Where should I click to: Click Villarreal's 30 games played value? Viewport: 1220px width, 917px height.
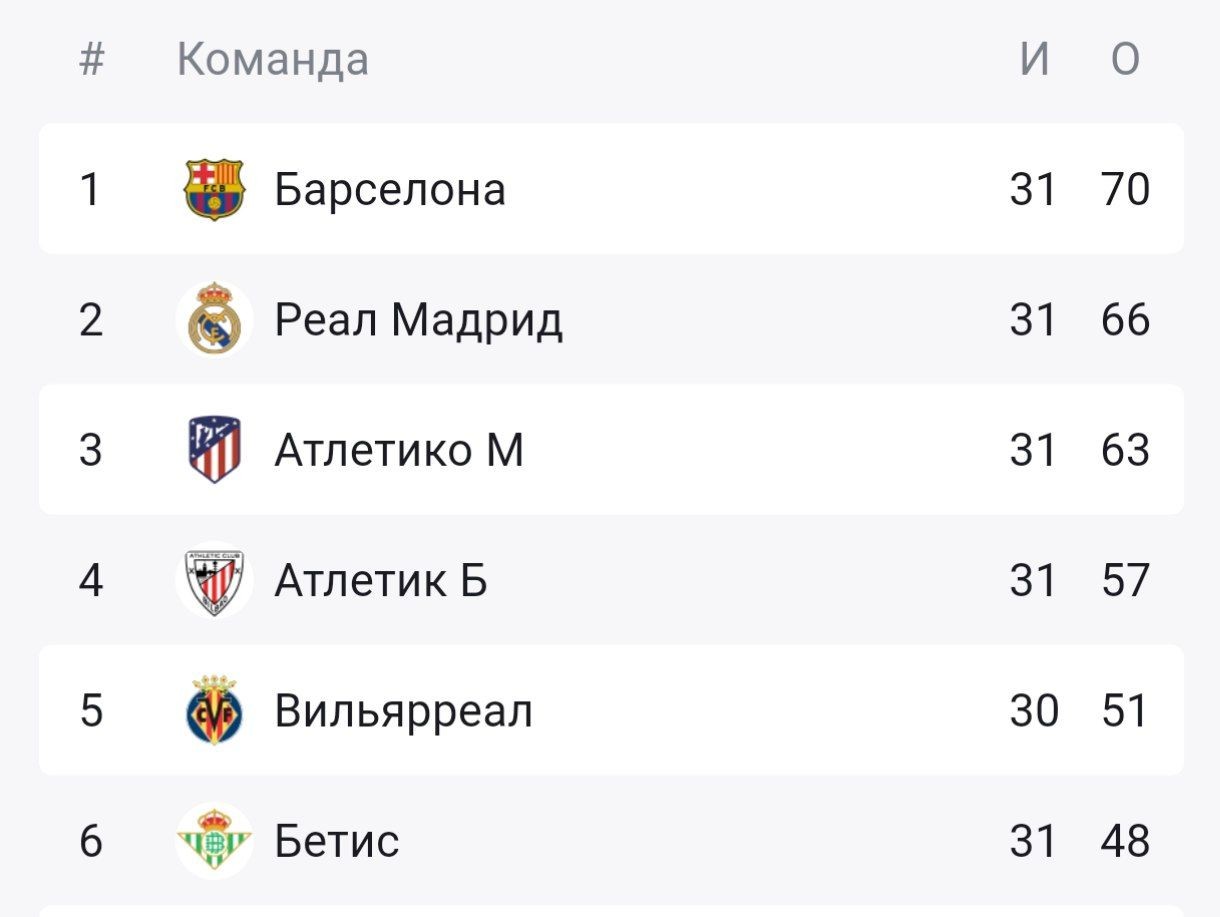[1034, 710]
